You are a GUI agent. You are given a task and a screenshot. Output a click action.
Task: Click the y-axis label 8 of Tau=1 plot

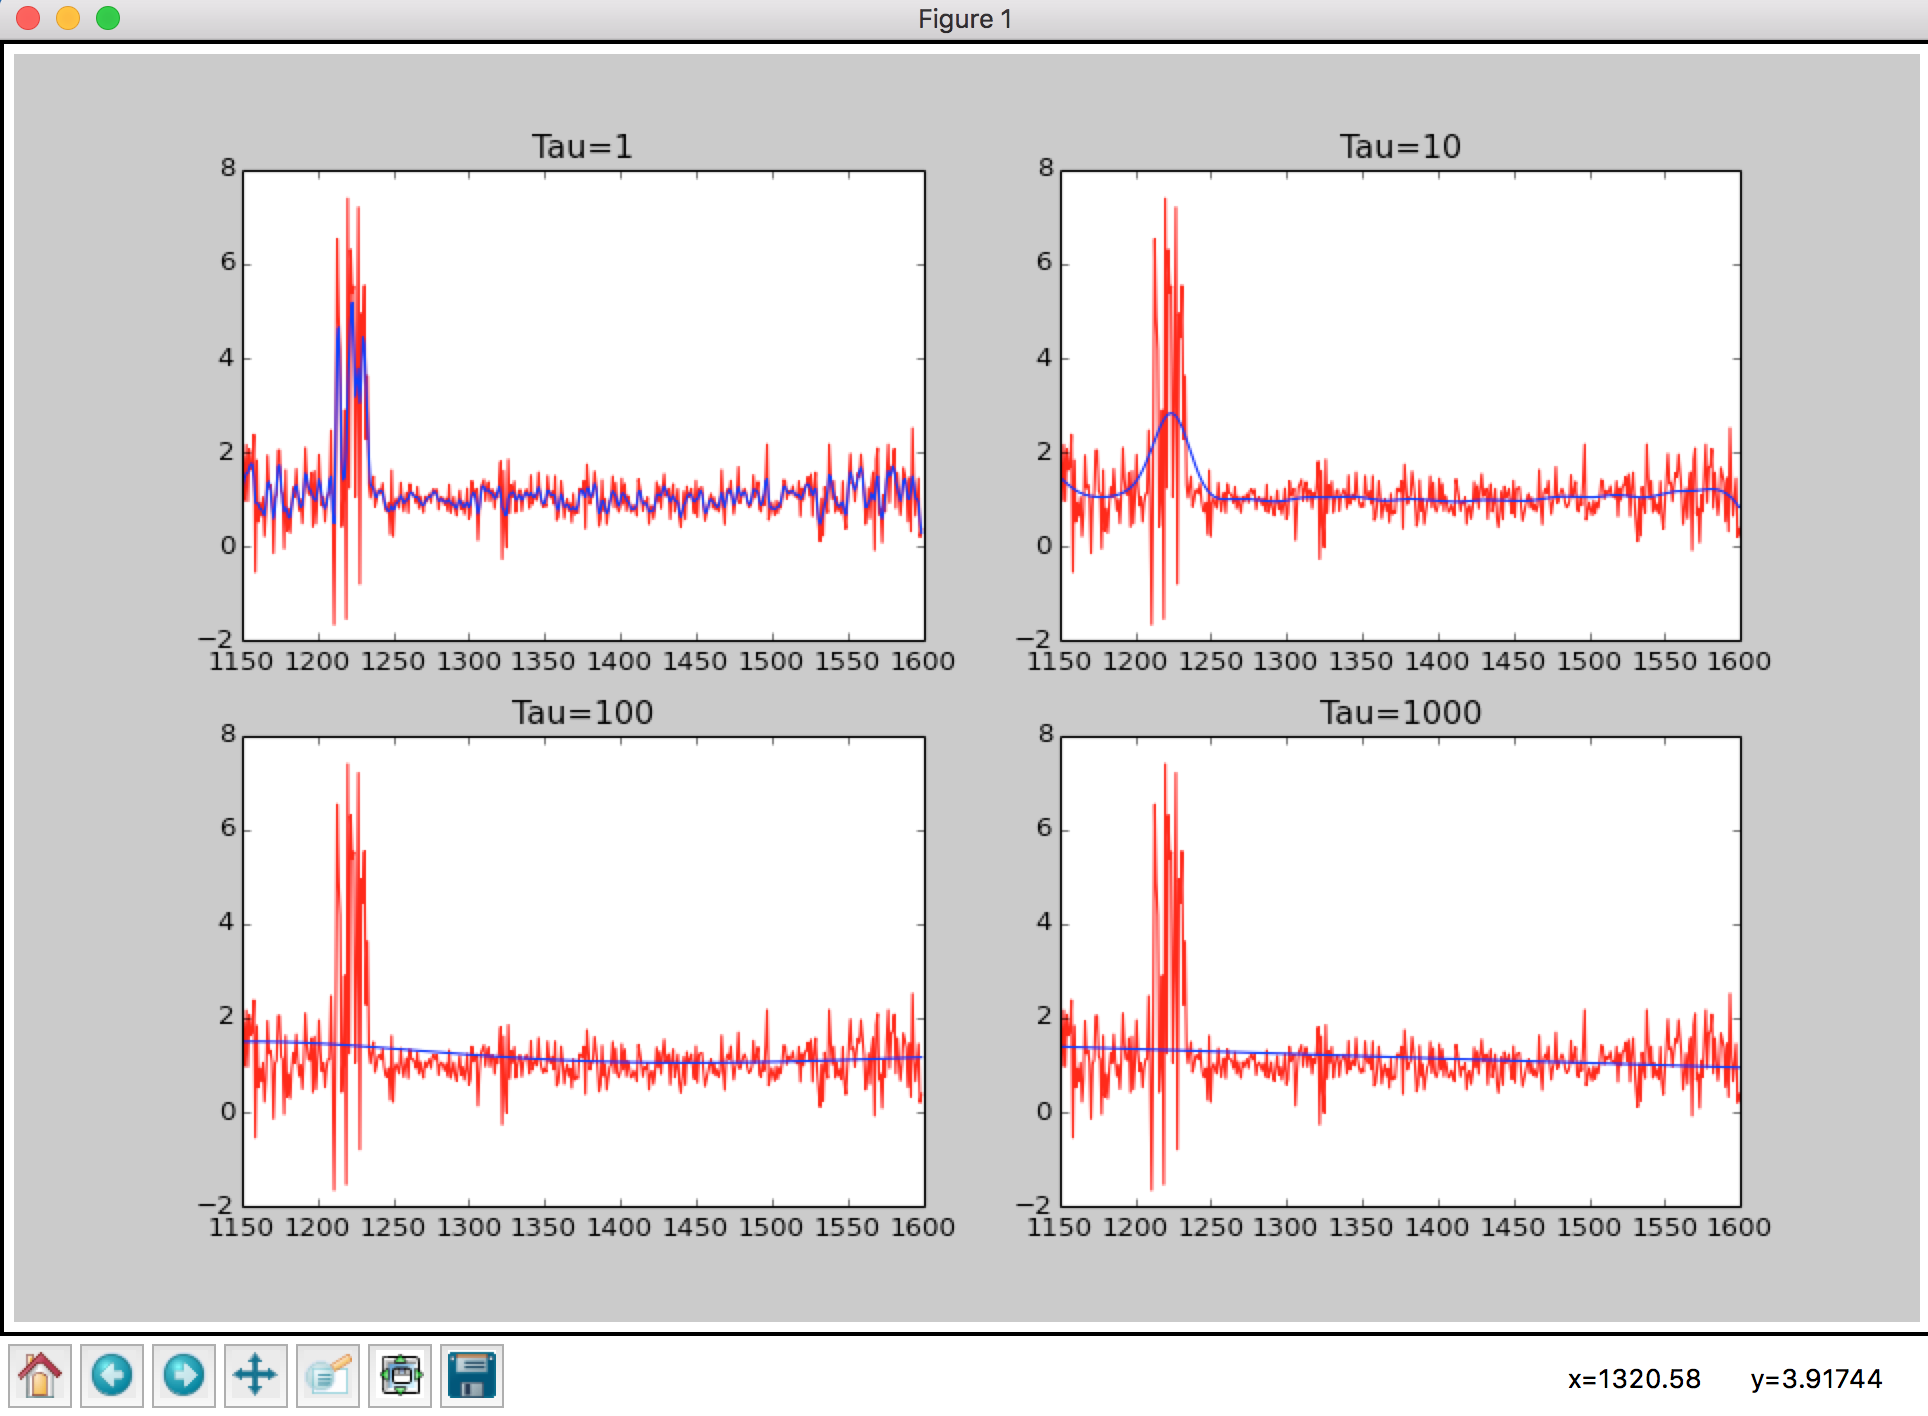click(x=228, y=168)
